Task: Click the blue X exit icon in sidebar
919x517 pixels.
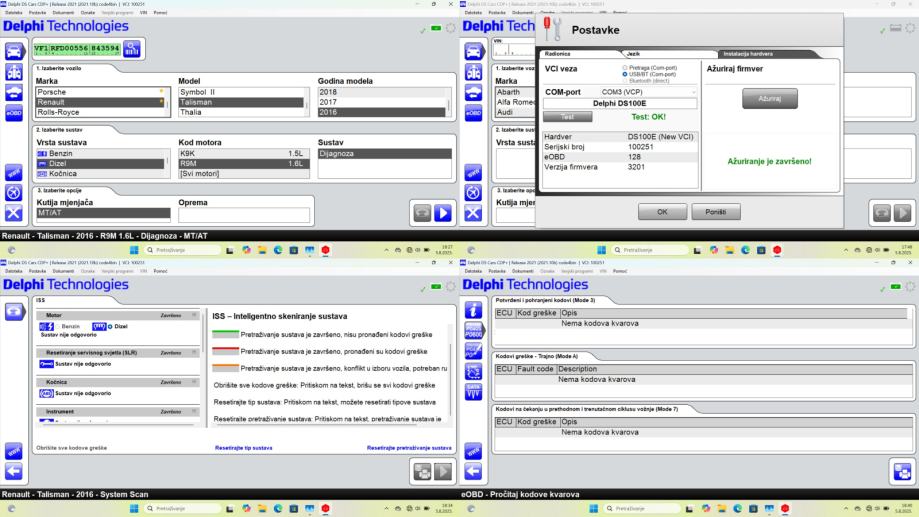Action: 13,213
